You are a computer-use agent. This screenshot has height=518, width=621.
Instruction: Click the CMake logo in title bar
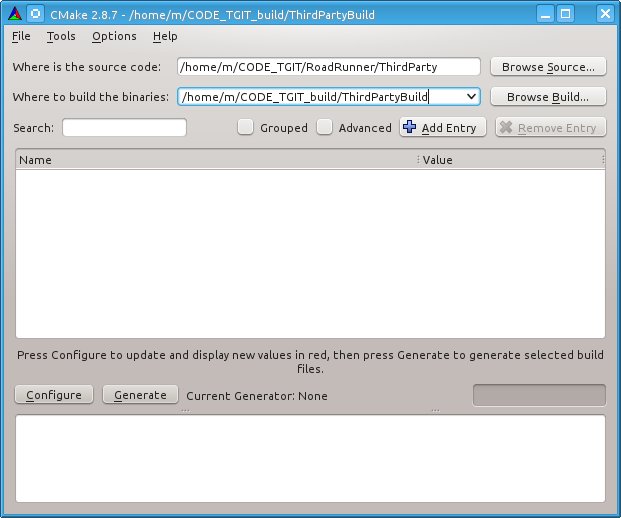tap(13, 14)
